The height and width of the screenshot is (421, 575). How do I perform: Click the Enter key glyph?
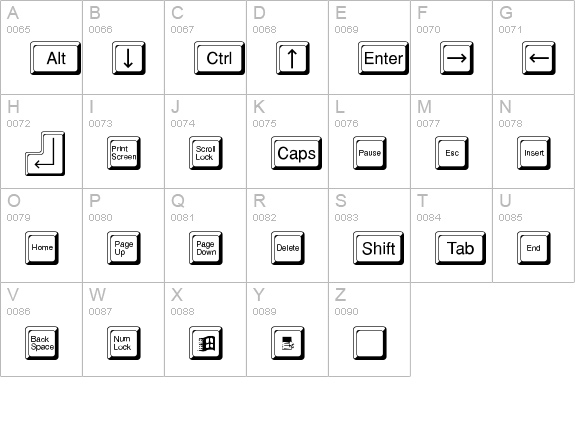[383, 58]
